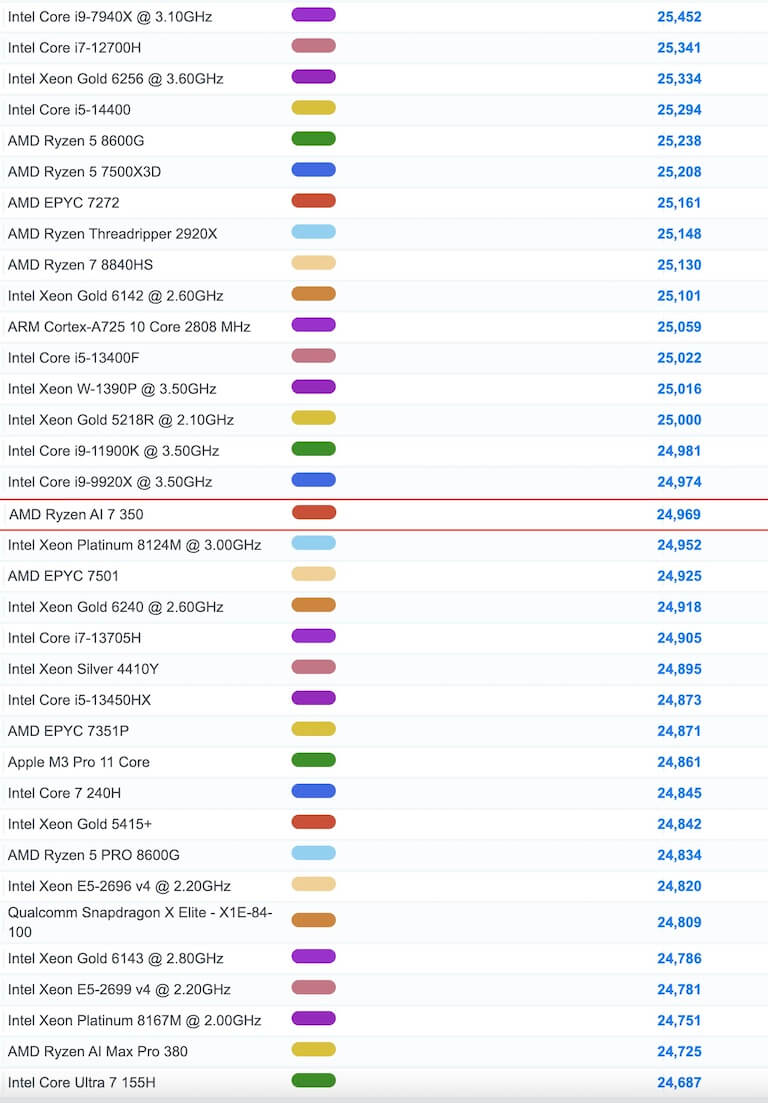Click the score 25,000 for Xeon Gold 5218R

[679, 420]
